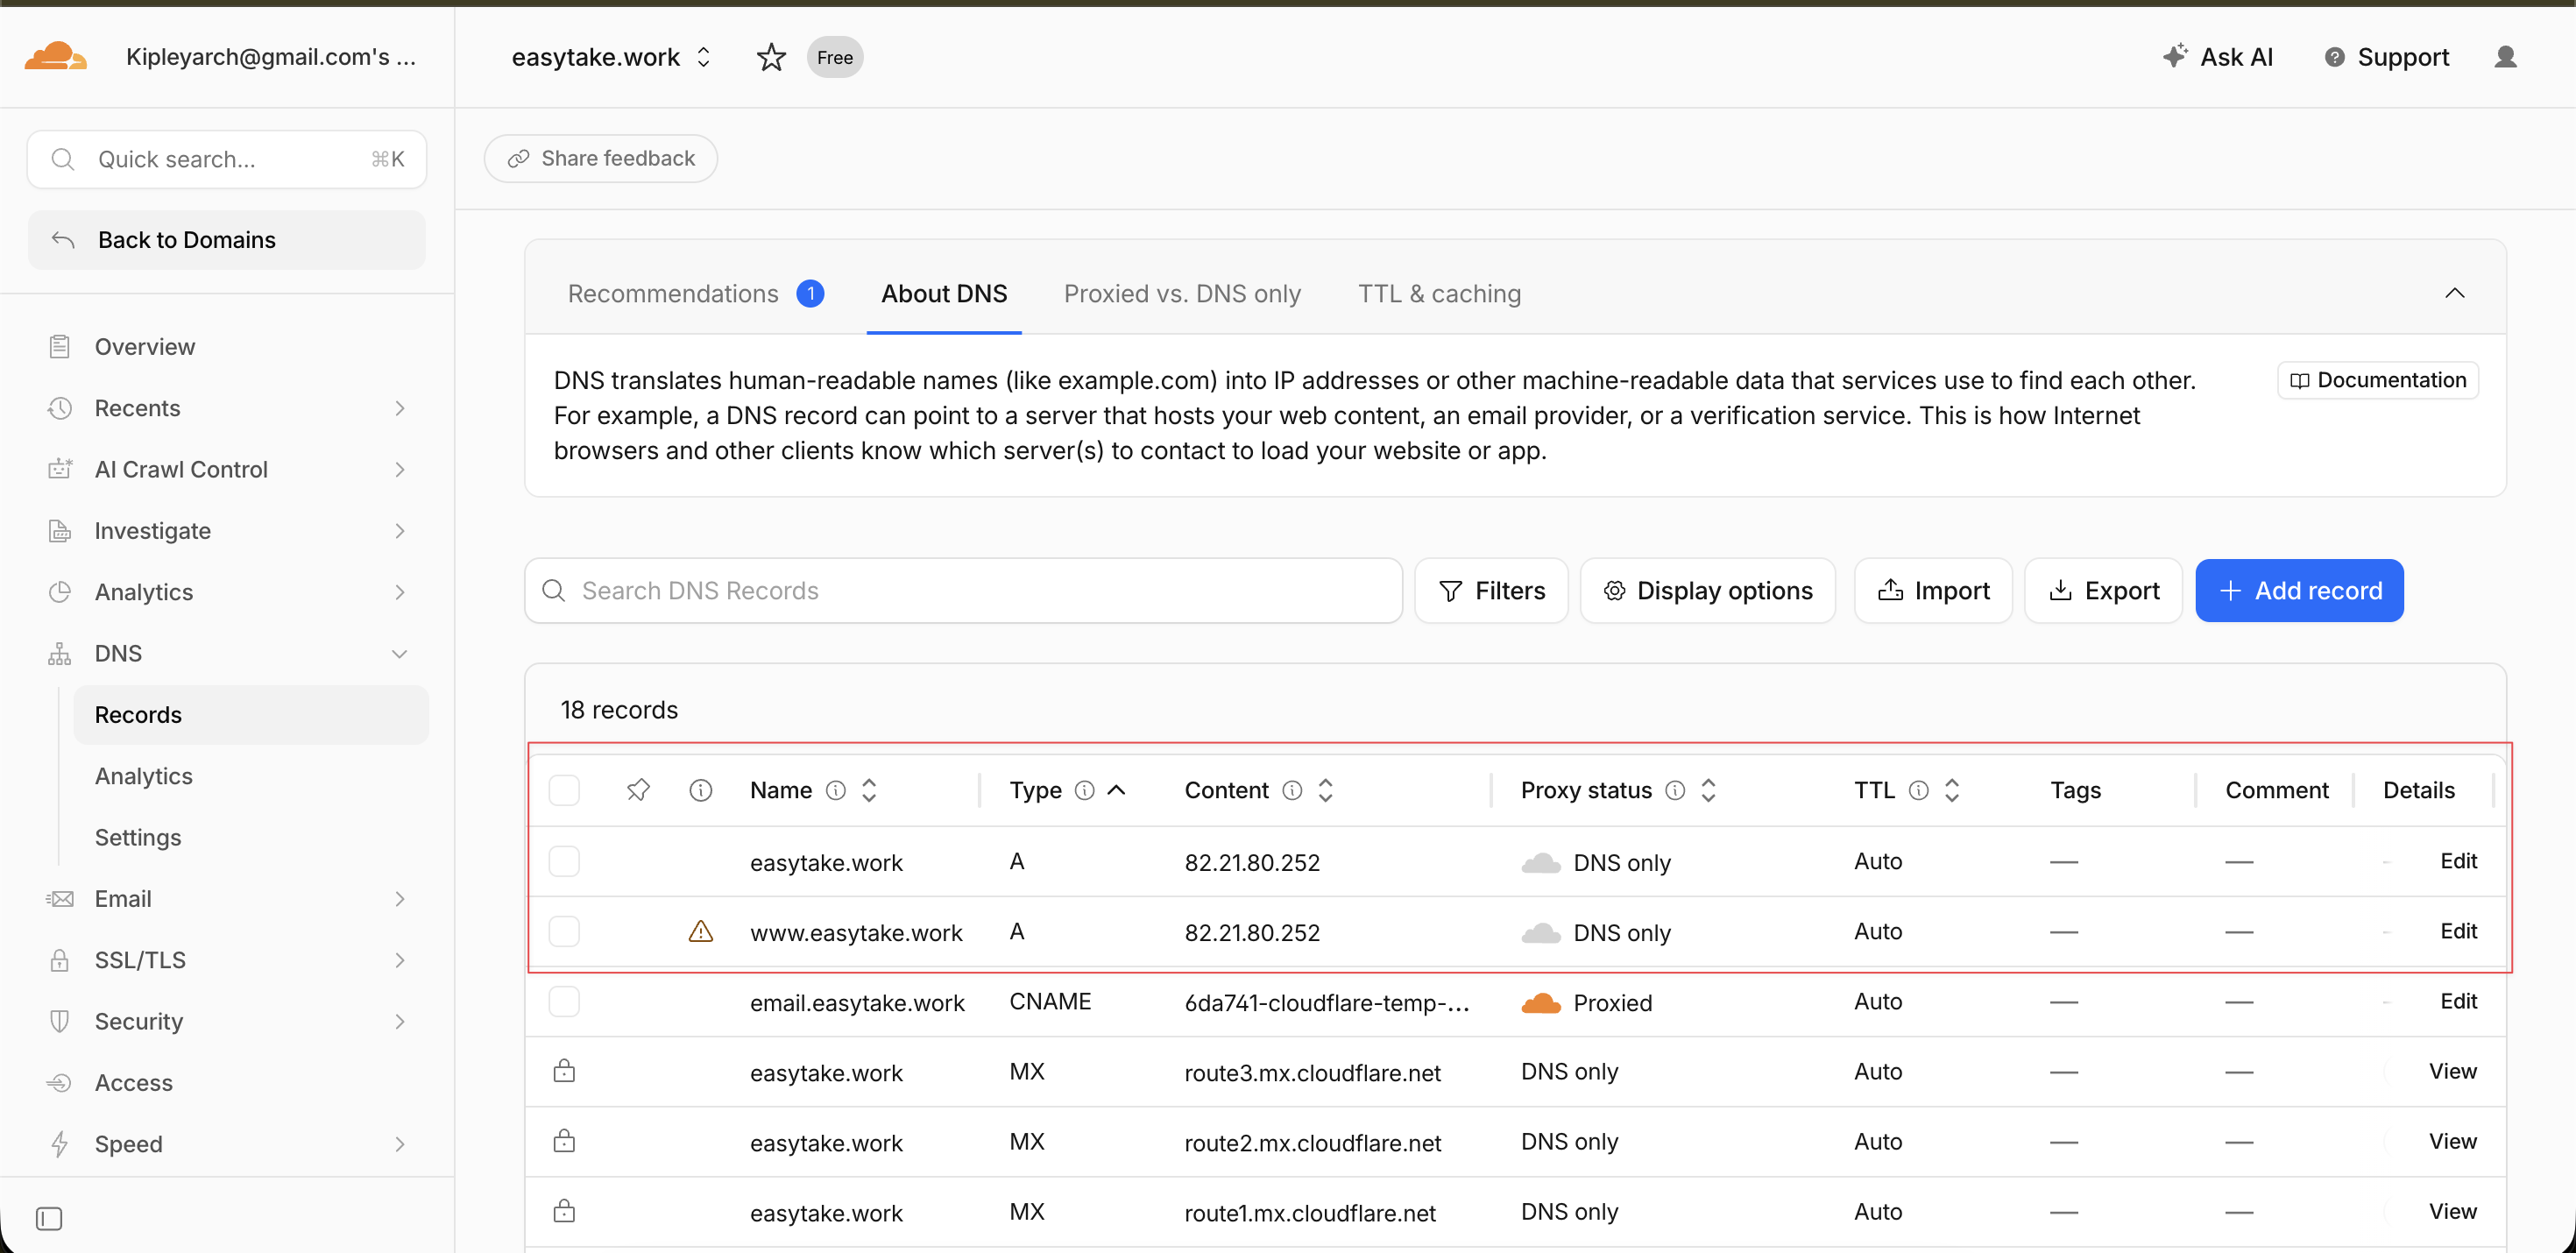Viewport: 2576px width, 1253px height.
Task: Check the easytake.work A record checkbox
Action: pos(564,861)
